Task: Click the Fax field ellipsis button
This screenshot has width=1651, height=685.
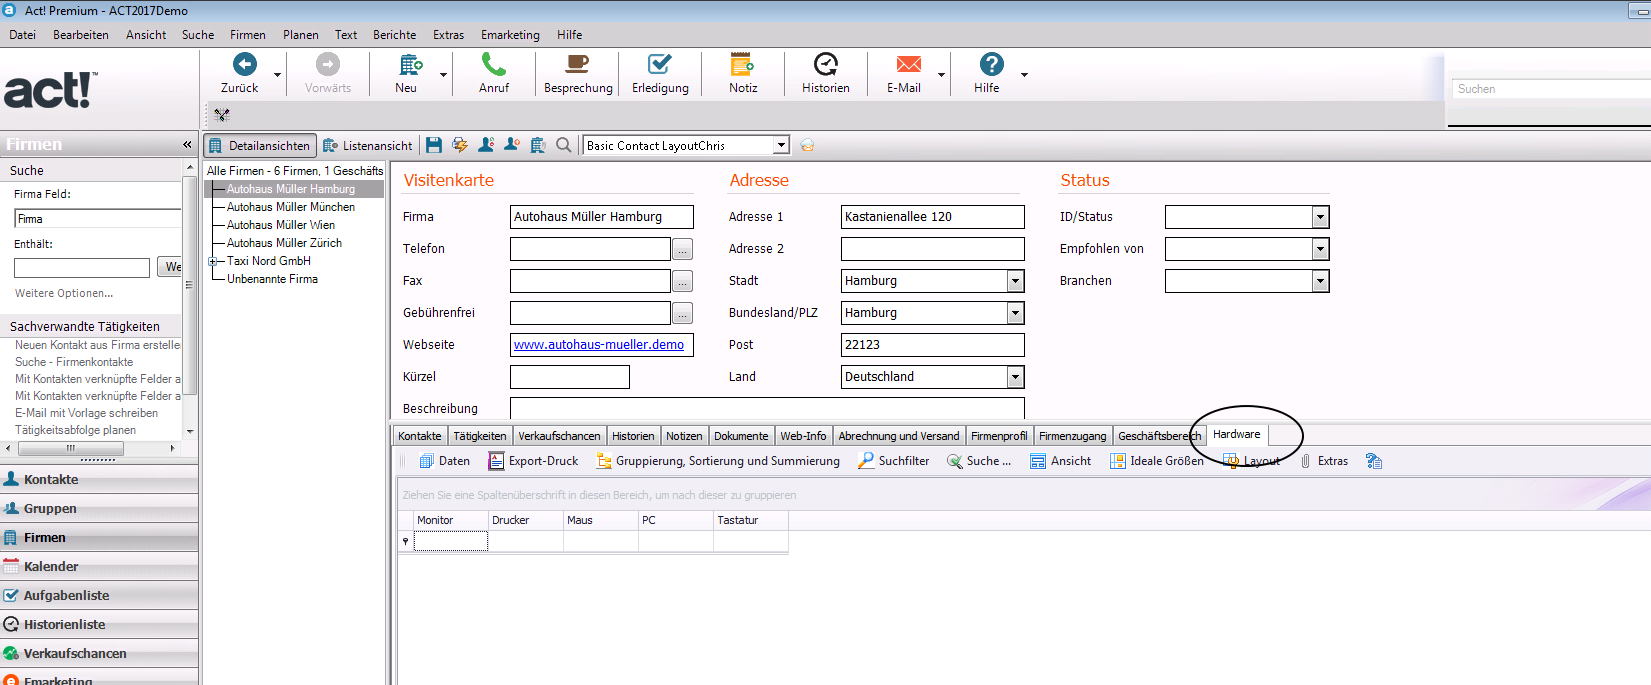Action: (x=682, y=281)
